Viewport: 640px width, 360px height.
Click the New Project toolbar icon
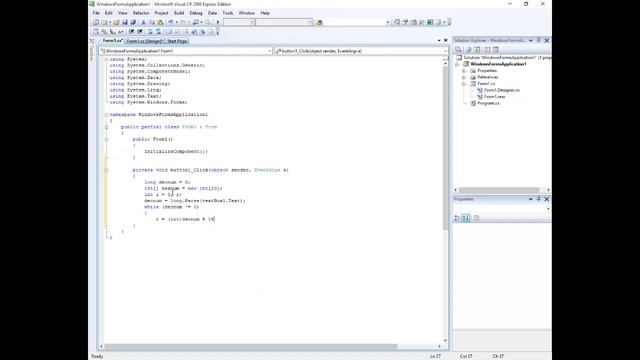[x=96, y=22]
